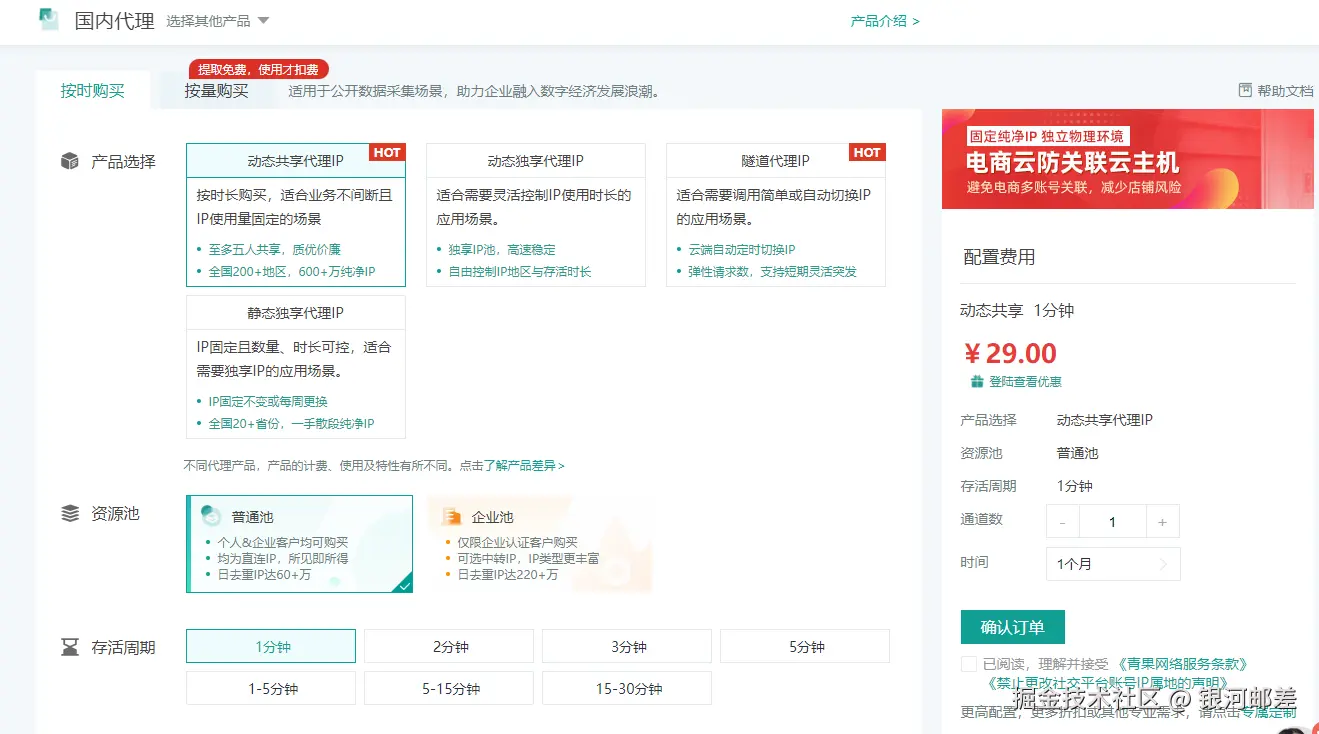Open the 《青果网络服务条款》 link
Screen dimensions: 1319x734
(x=1182, y=664)
